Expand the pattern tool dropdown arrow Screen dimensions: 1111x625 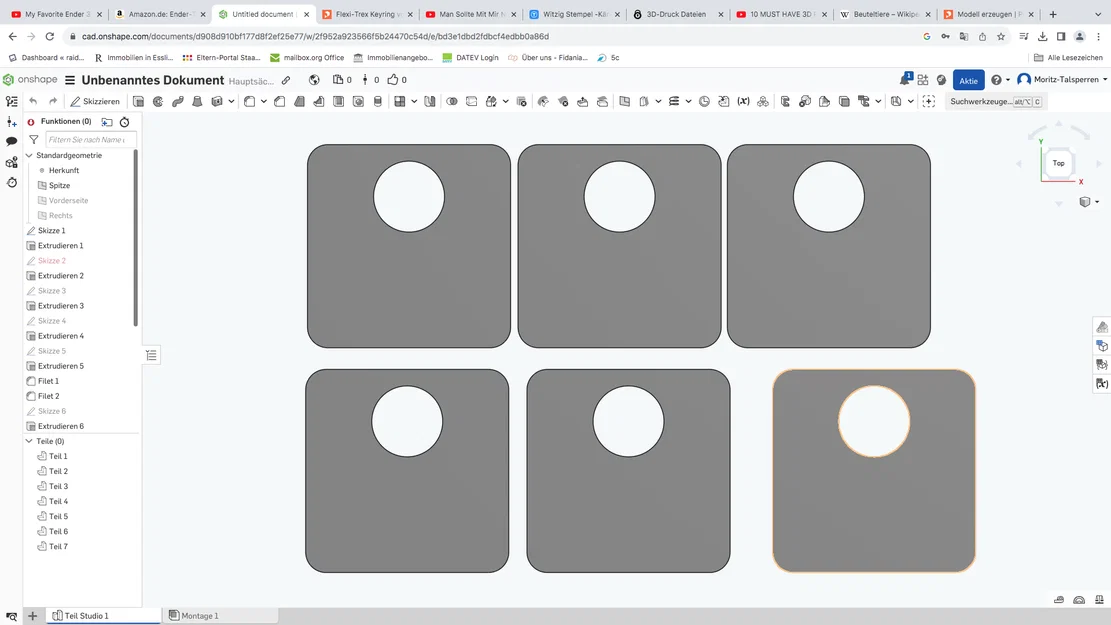[414, 101]
